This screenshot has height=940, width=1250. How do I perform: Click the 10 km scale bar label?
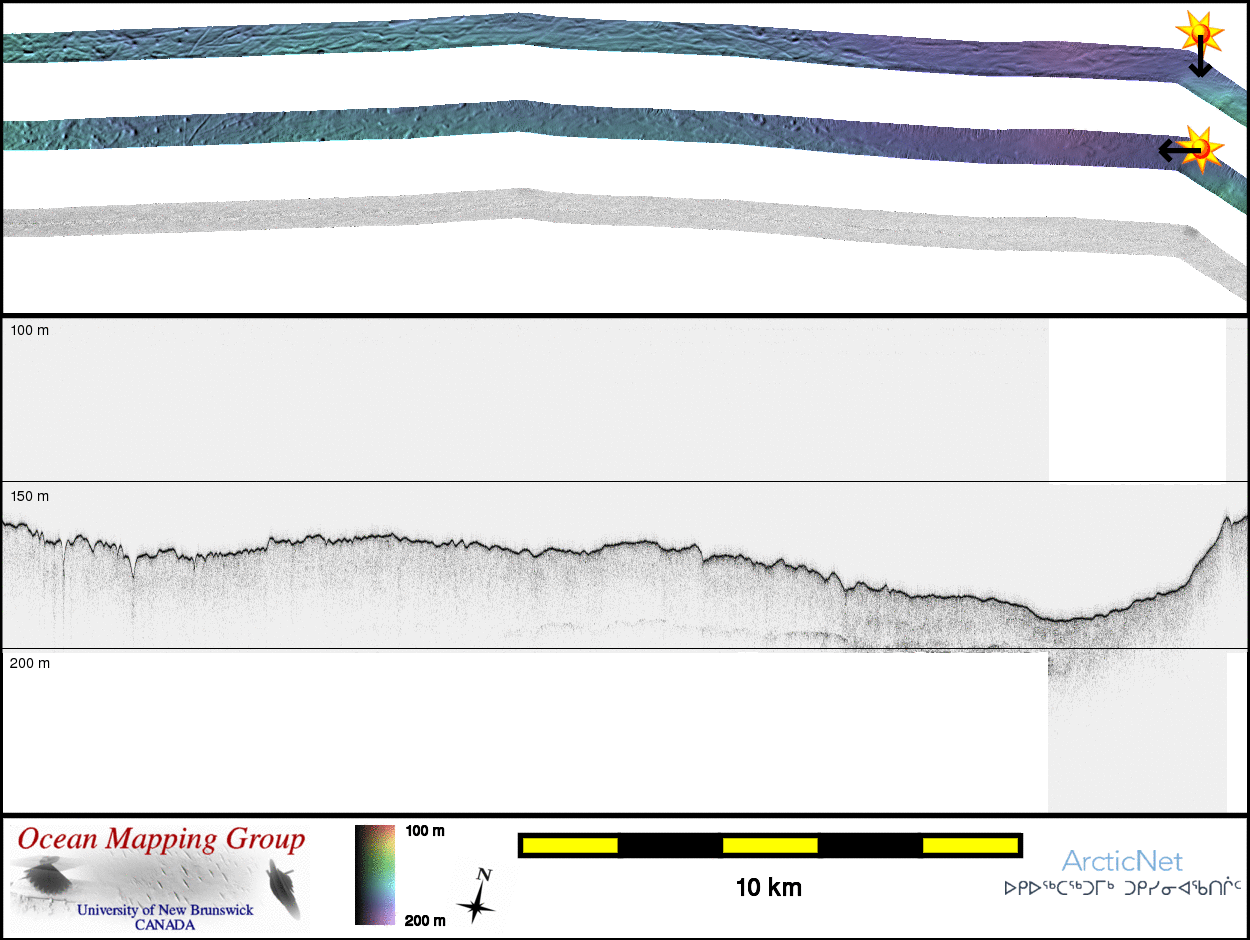coord(768,888)
